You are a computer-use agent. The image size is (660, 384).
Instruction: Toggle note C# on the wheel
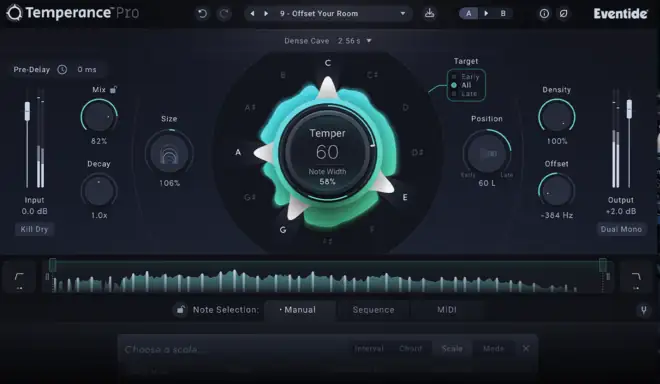tap(372, 75)
